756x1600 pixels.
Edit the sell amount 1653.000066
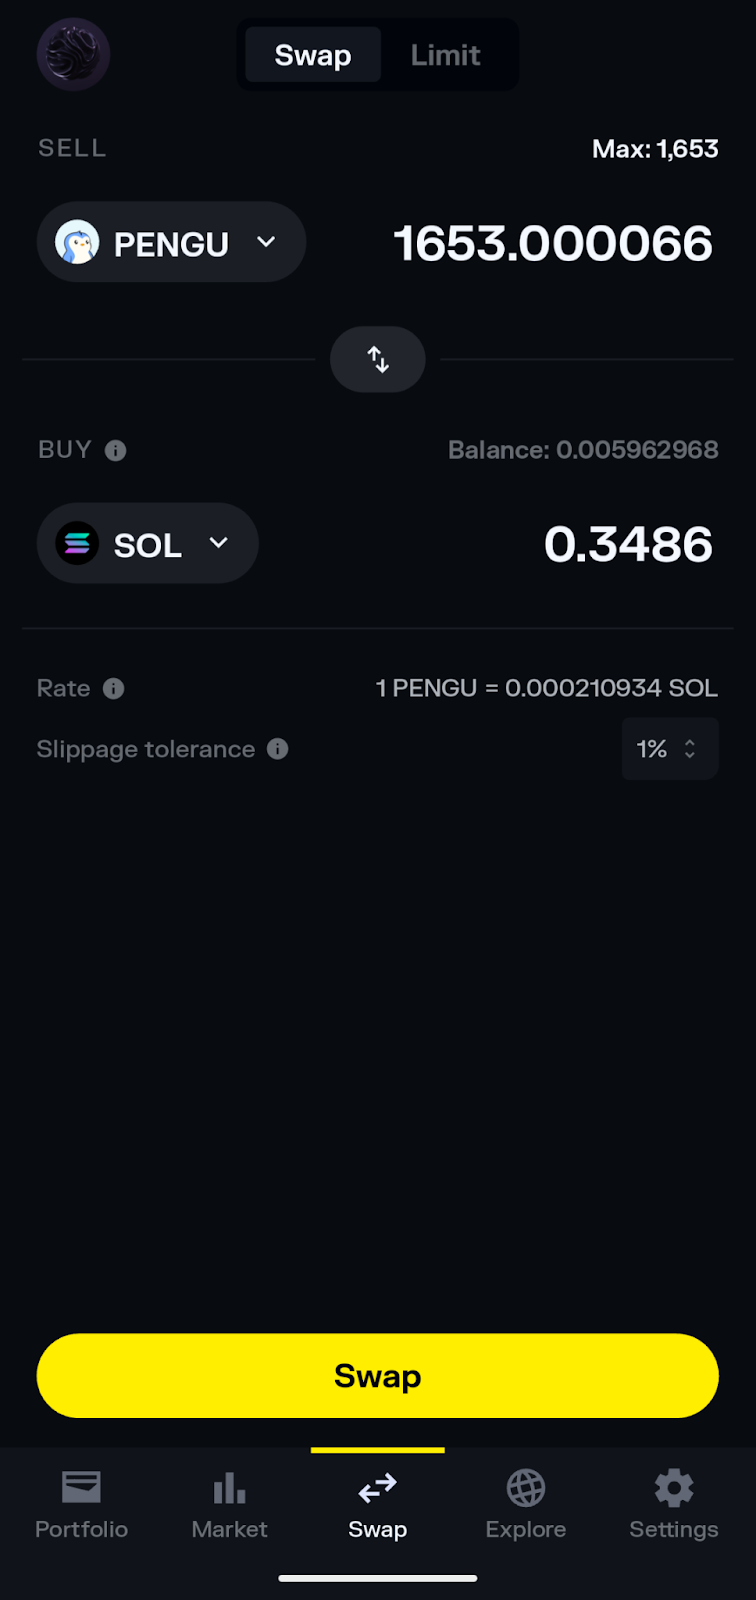click(553, 244)
